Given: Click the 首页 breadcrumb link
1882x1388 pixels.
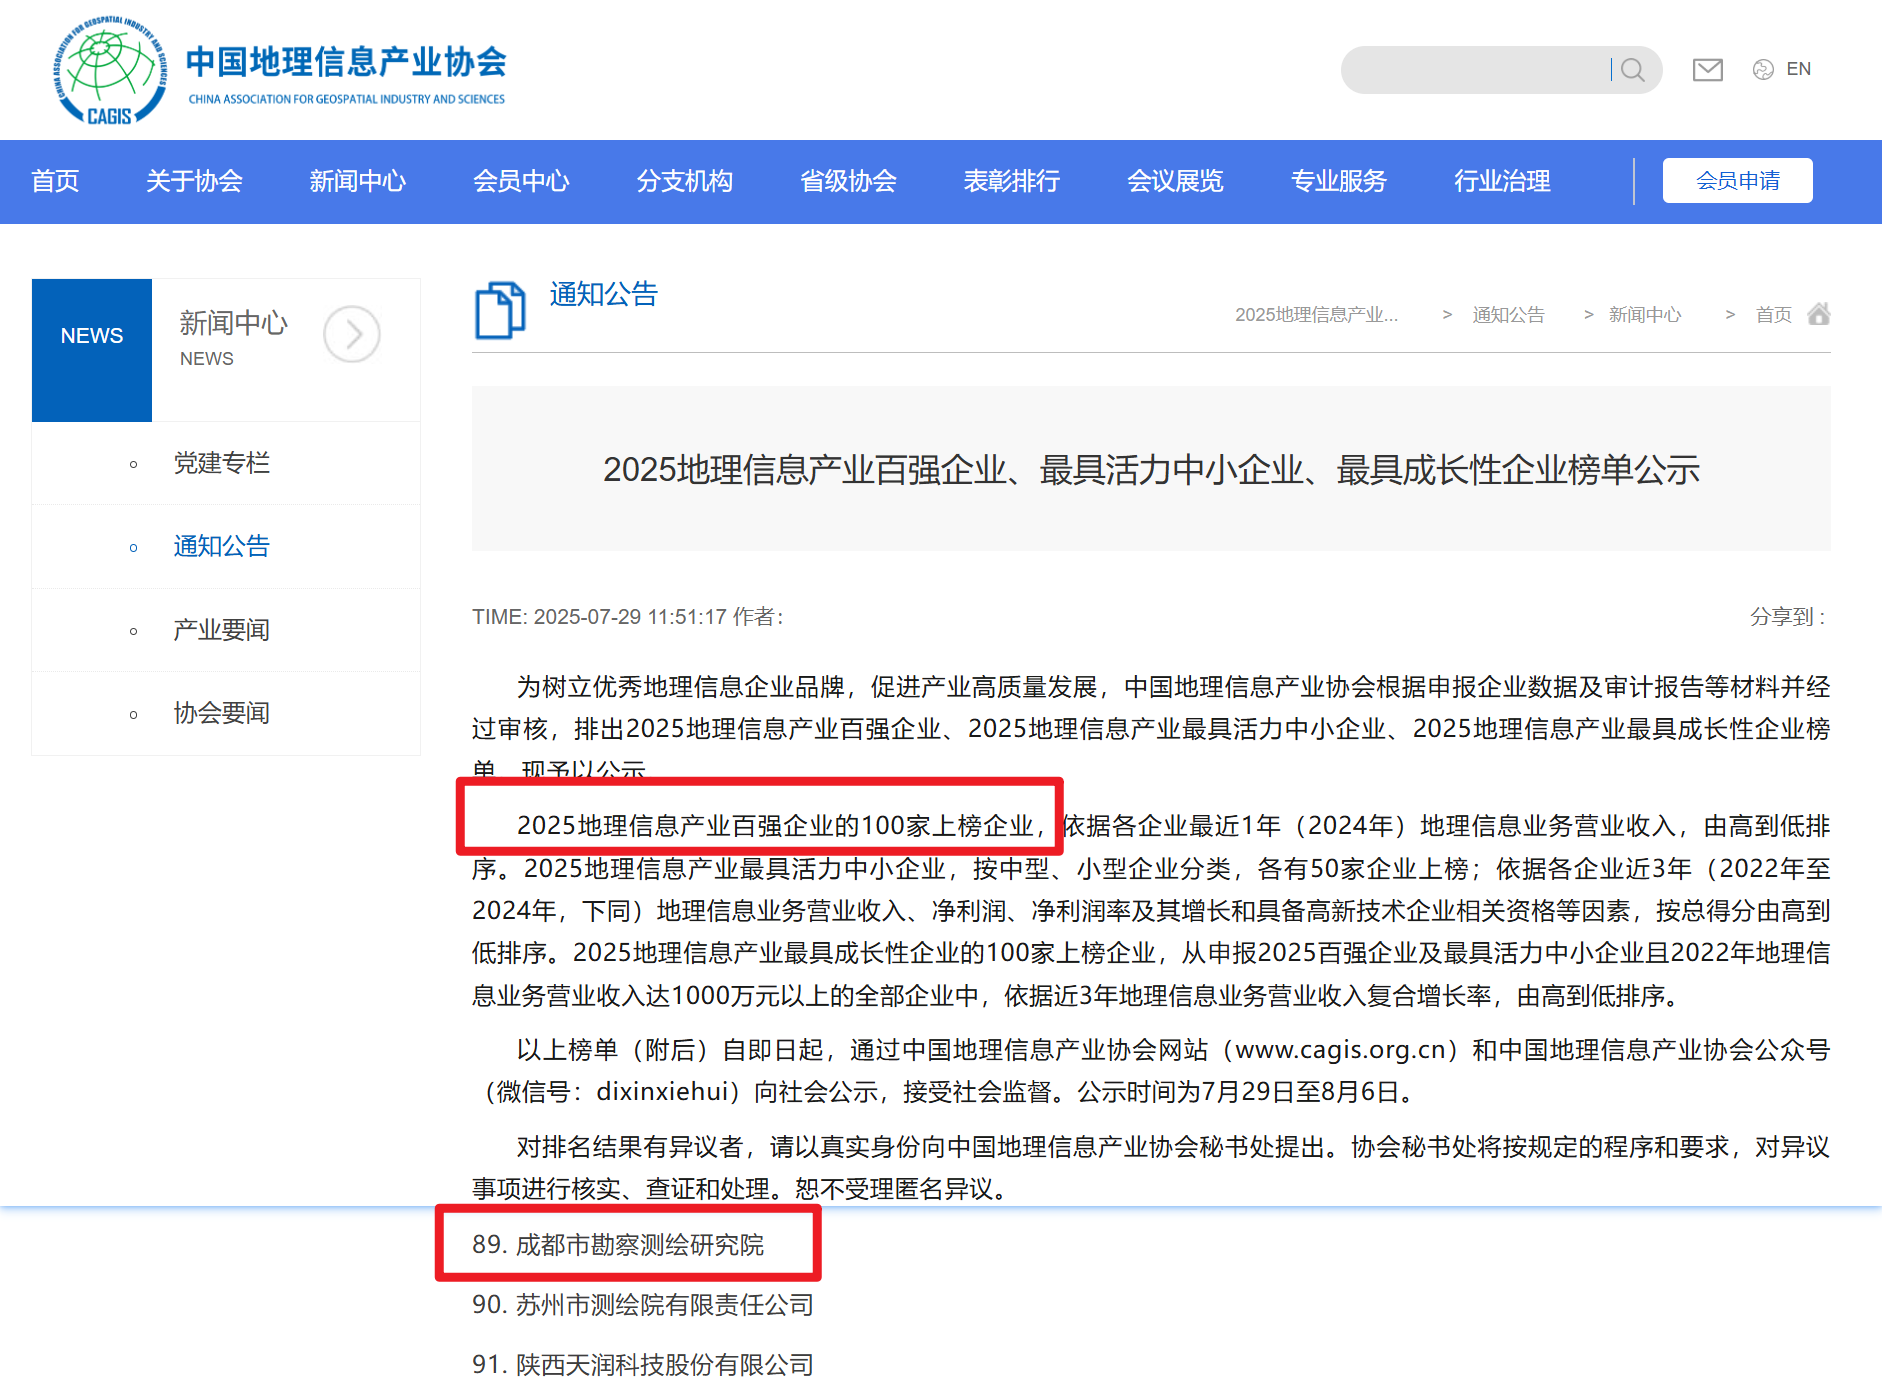Looking at the screenshot, I should [1773, 315].
